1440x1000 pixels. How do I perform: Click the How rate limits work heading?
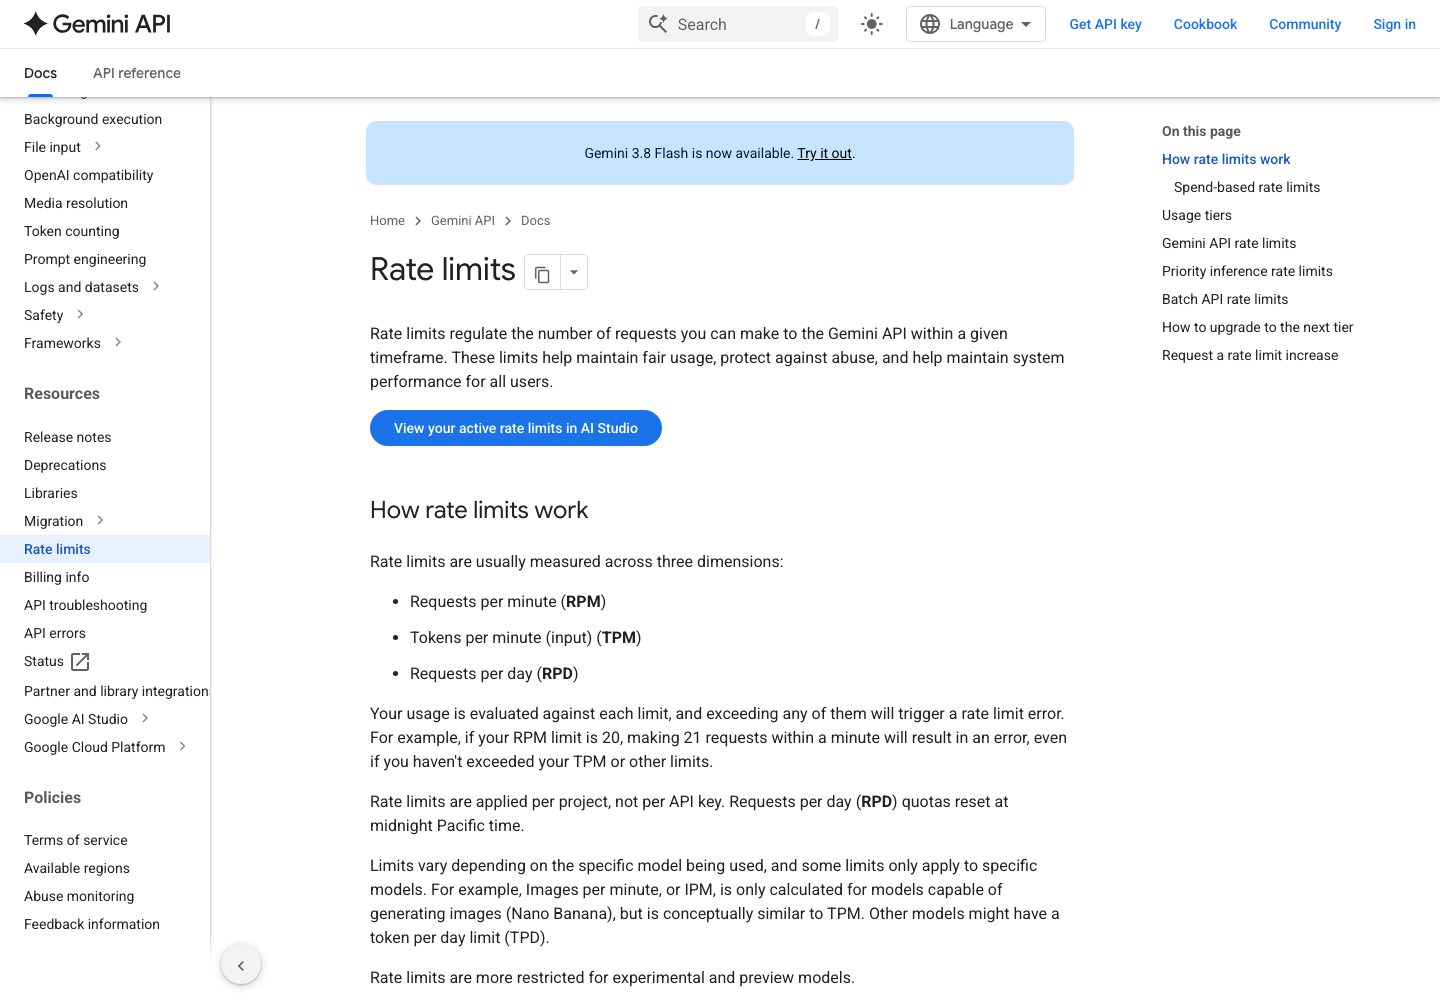tap(479, 510)
